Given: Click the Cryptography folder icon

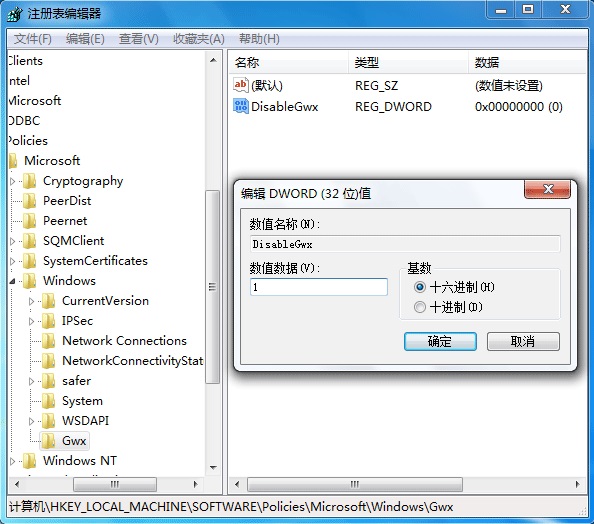Looking at the screenshot, I should tap(30, 181).
